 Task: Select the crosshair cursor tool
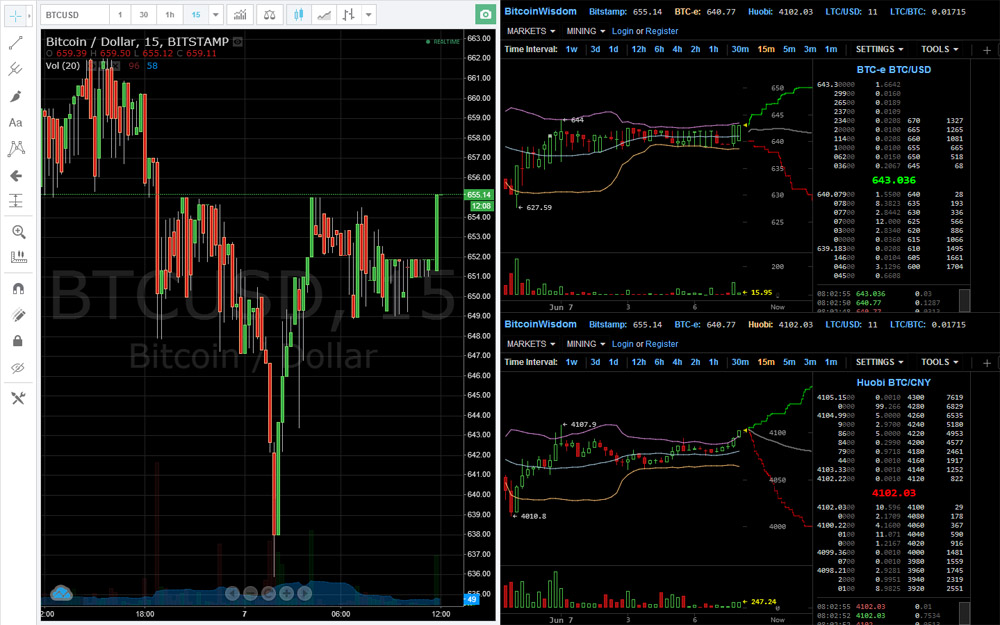click(15, 15)
